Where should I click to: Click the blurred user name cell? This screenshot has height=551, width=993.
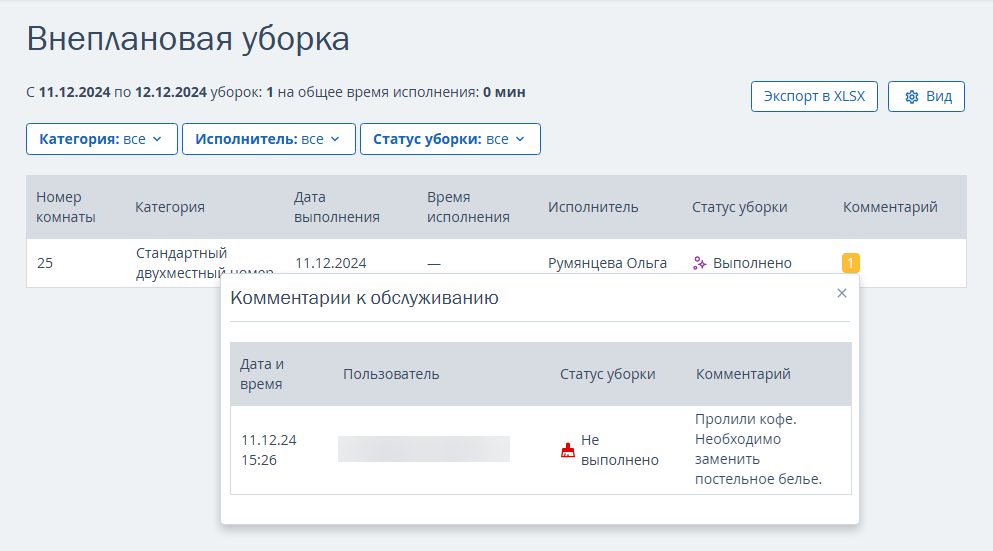[424, 449]
